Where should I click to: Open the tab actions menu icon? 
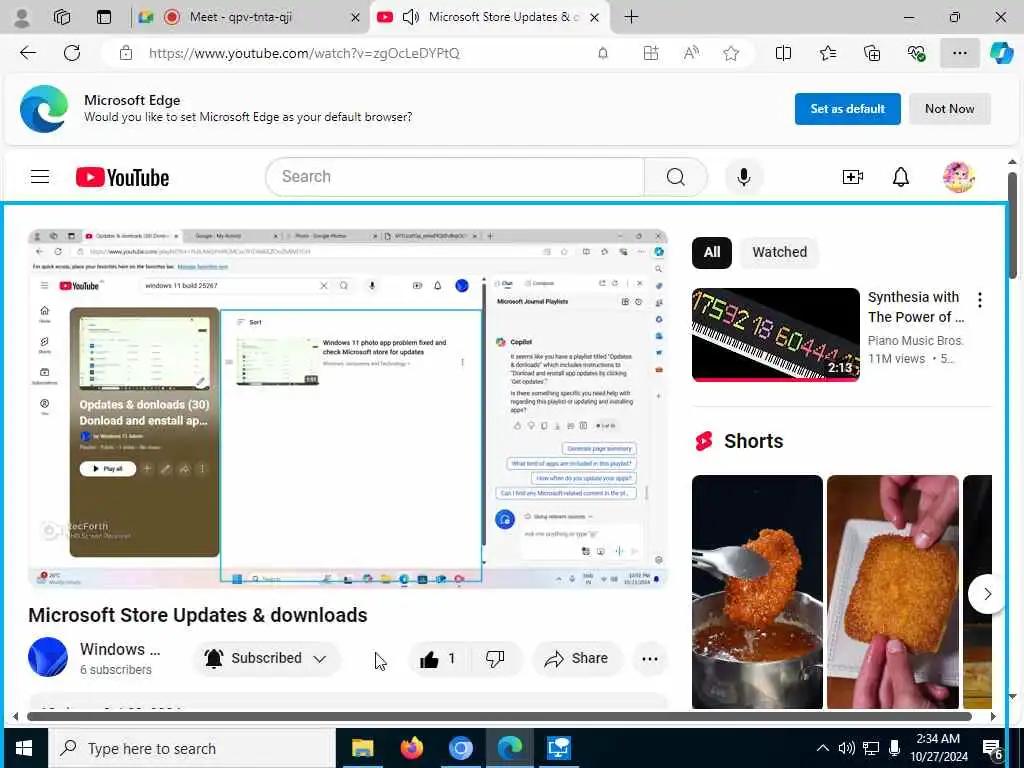(104, 18)
